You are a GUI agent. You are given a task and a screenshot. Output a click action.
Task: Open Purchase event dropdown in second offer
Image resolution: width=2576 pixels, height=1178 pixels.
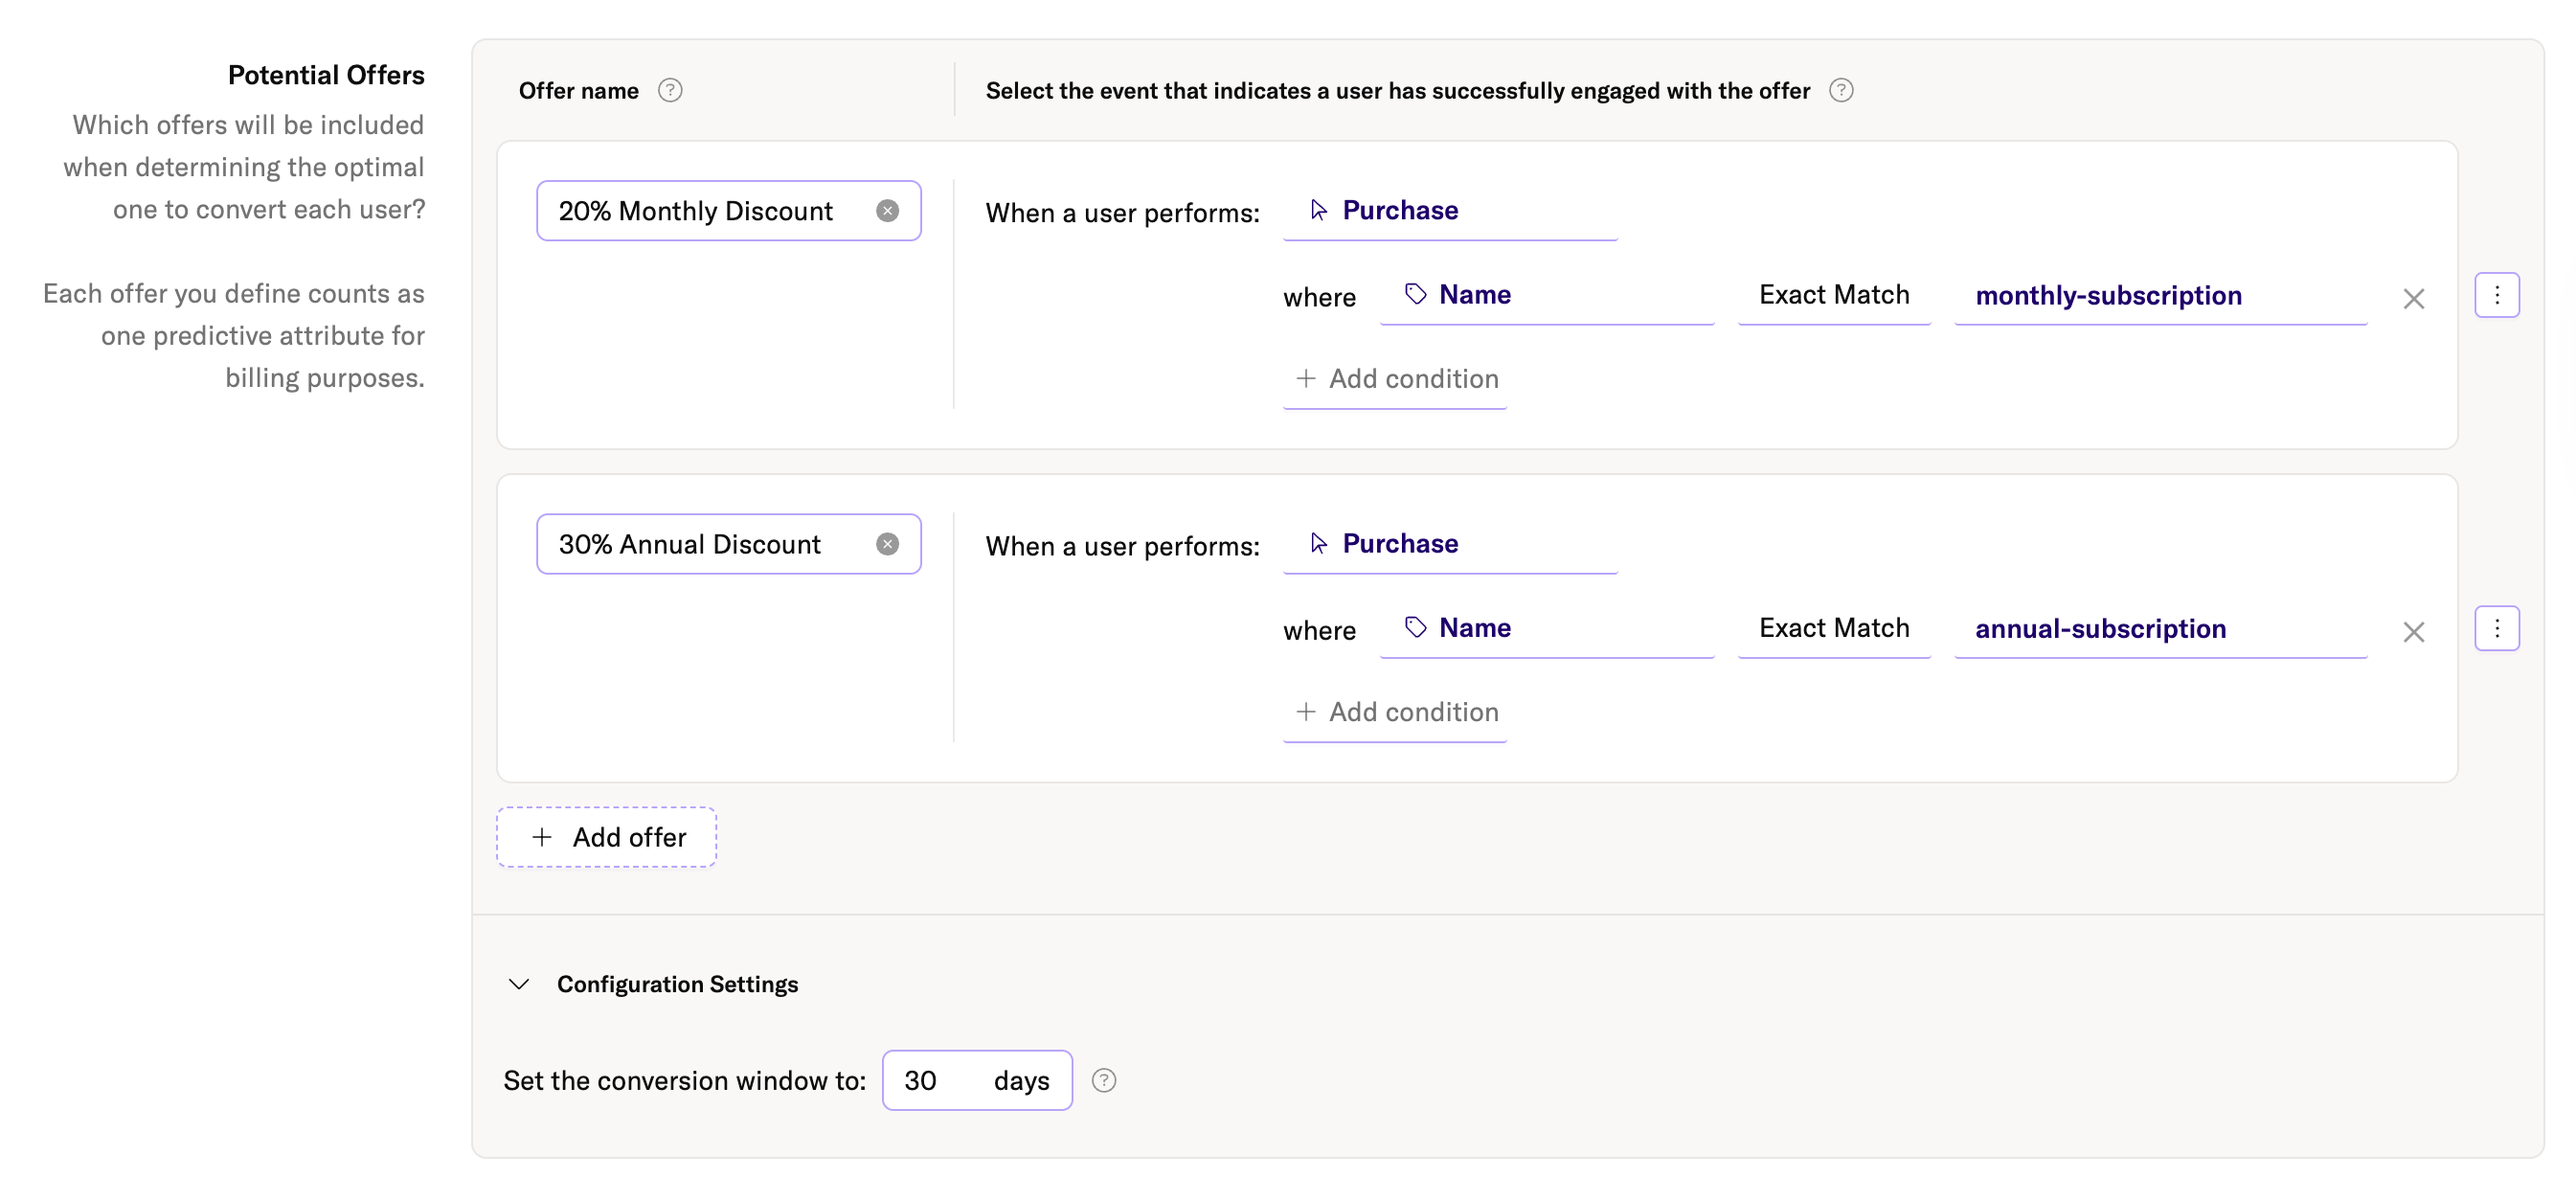(x=1449, y=543)
